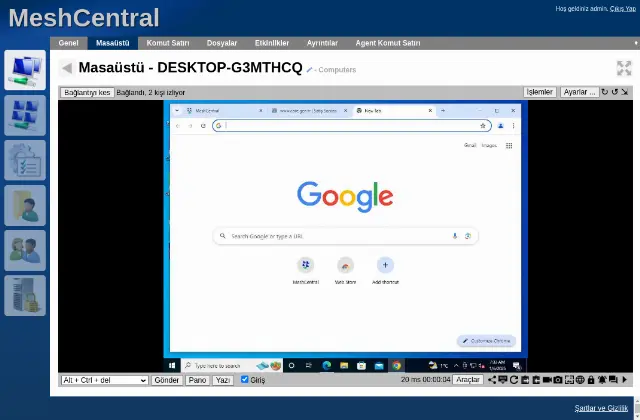
Task: Click the play arrow icon in toolbar
Action: coord(624,380)
